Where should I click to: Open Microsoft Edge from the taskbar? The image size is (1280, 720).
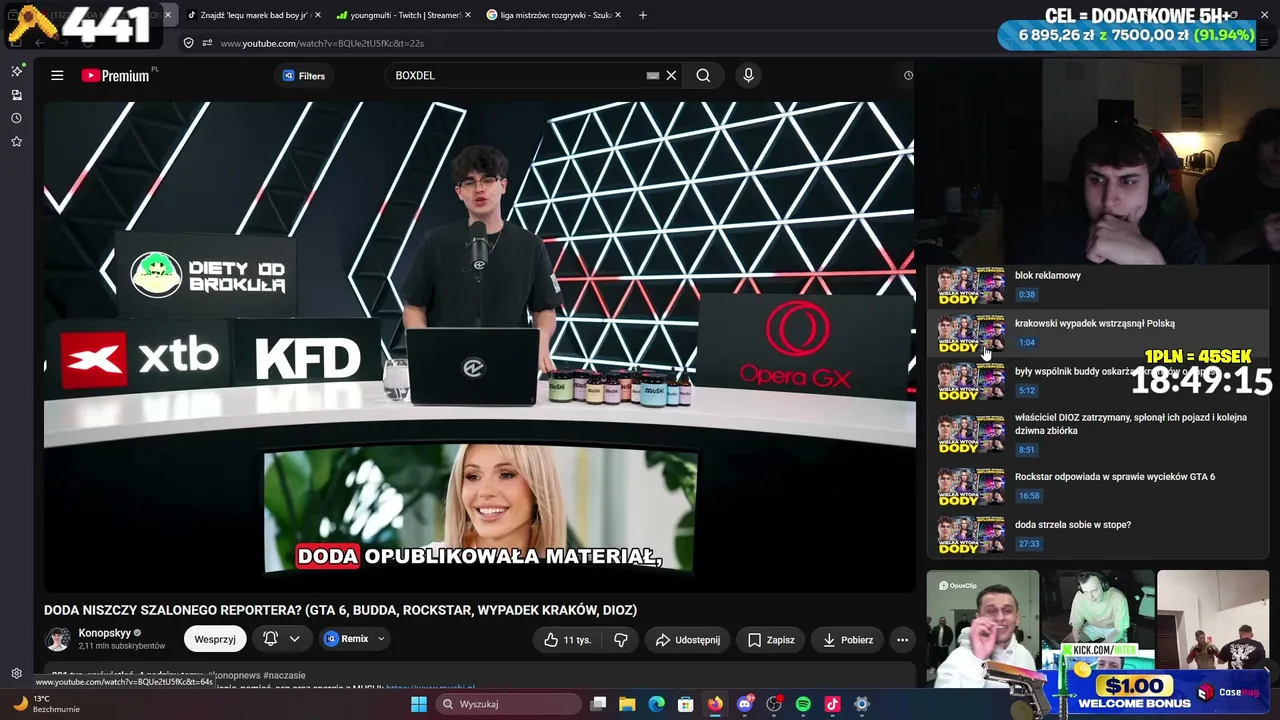[x=656, y=704]
